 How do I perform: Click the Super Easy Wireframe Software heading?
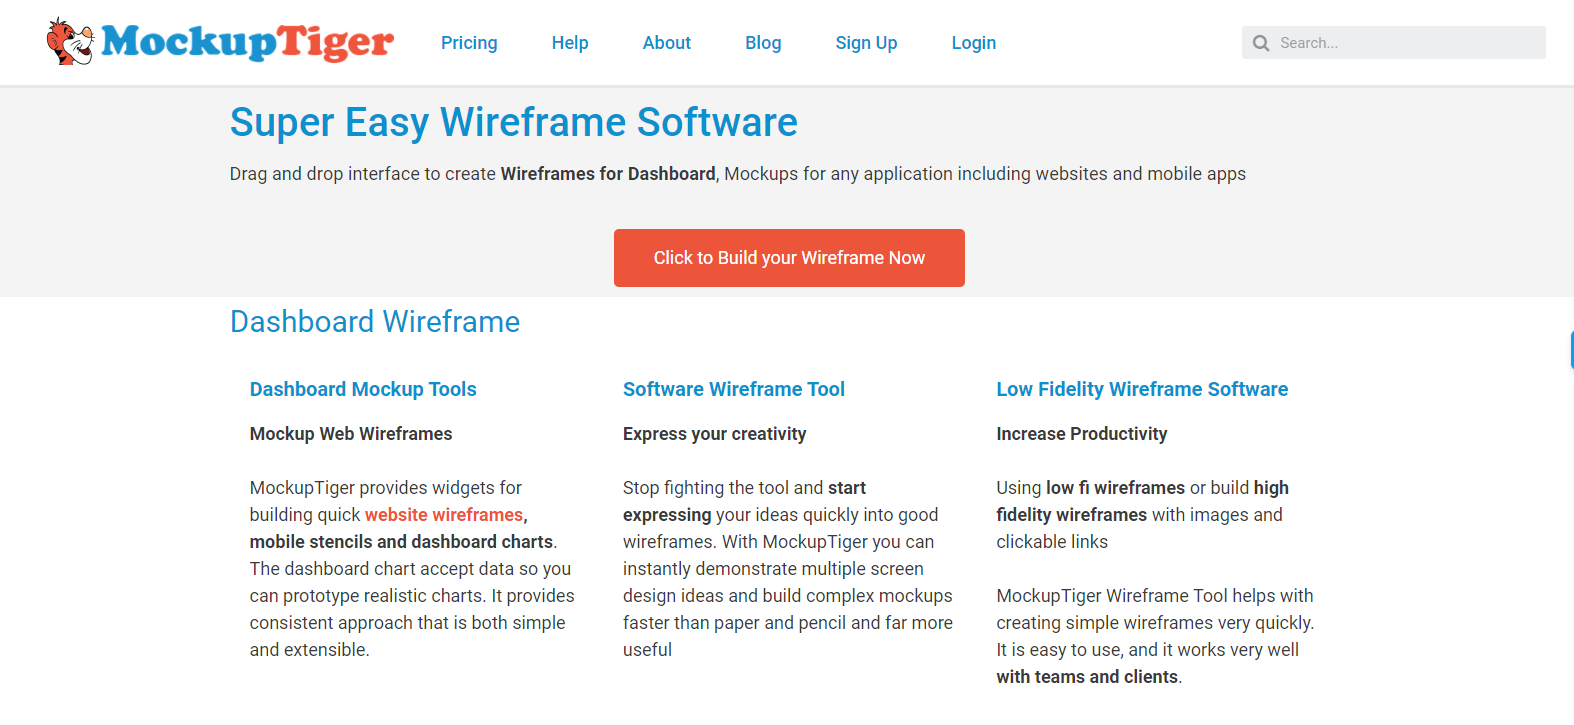tap(514, 122)
